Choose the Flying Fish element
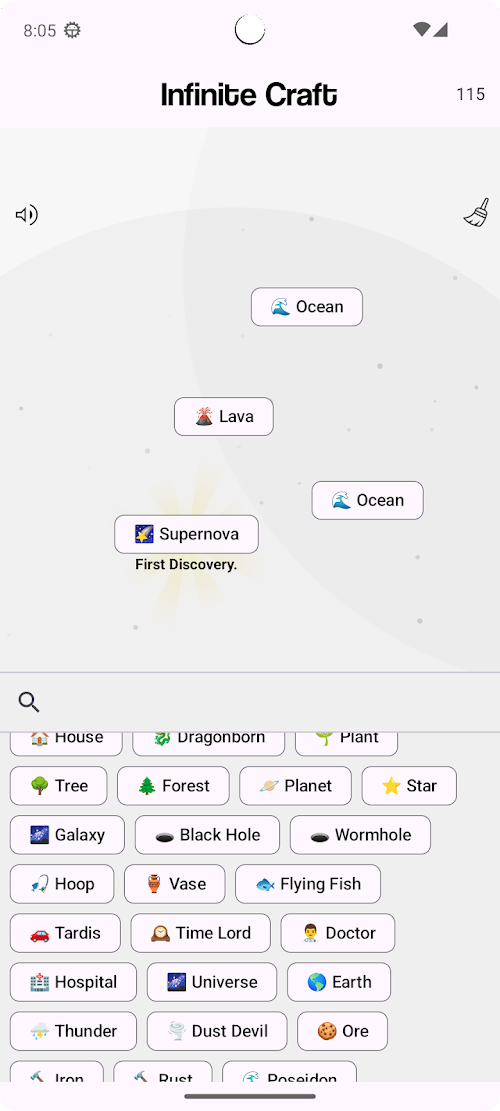The height and width of the screenshot is (1111, 500). 308,884
